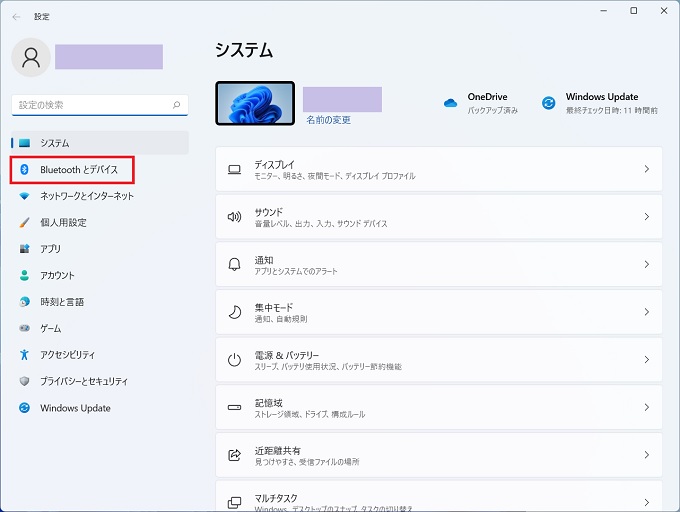
Task: Click the サウンド speaker icon
Action: [235, 217]
